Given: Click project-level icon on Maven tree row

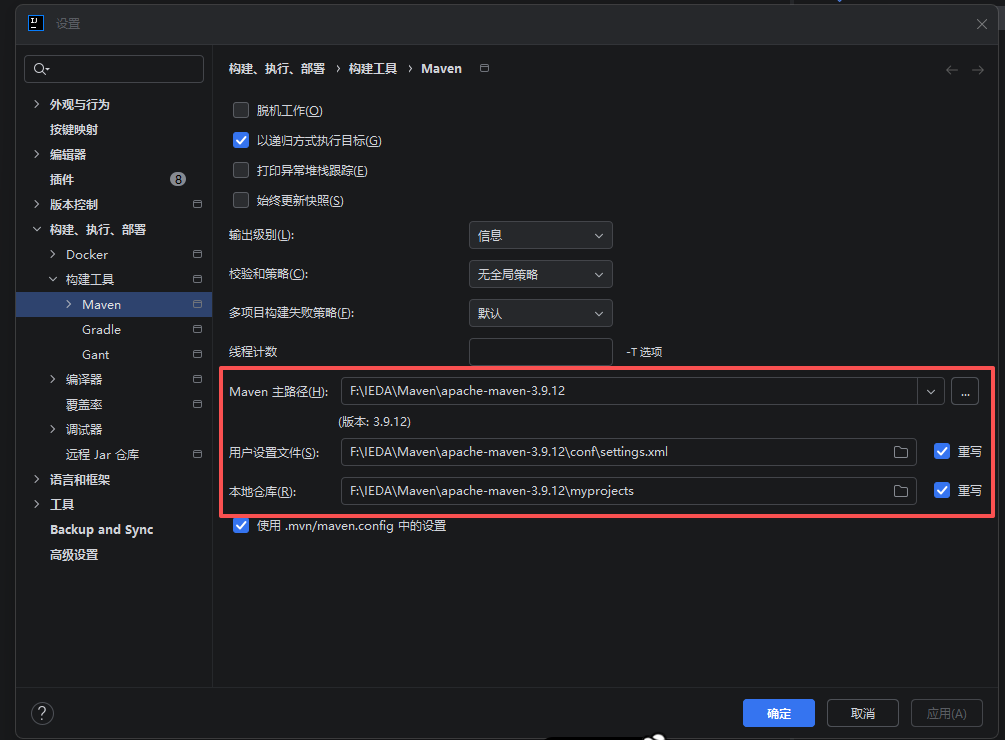Looking at the screenshot, I should coord(197,304).
